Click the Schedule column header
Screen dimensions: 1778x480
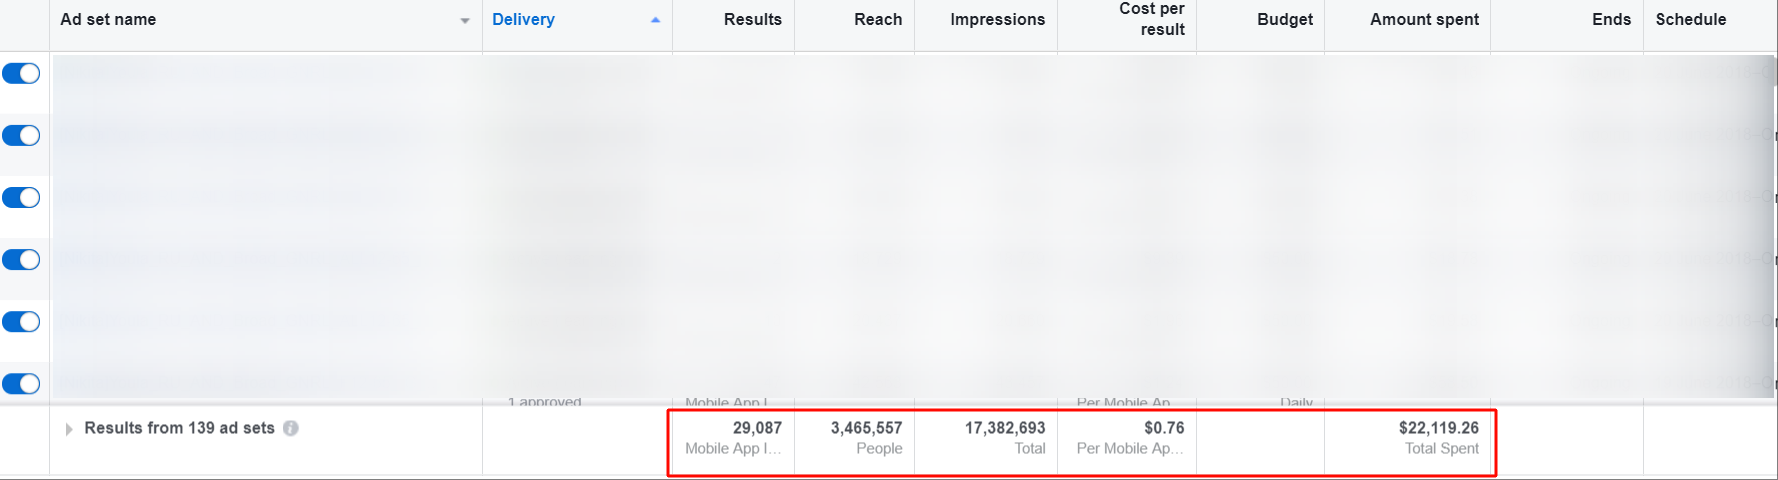pyautogui.click(x=1690, y=20)
